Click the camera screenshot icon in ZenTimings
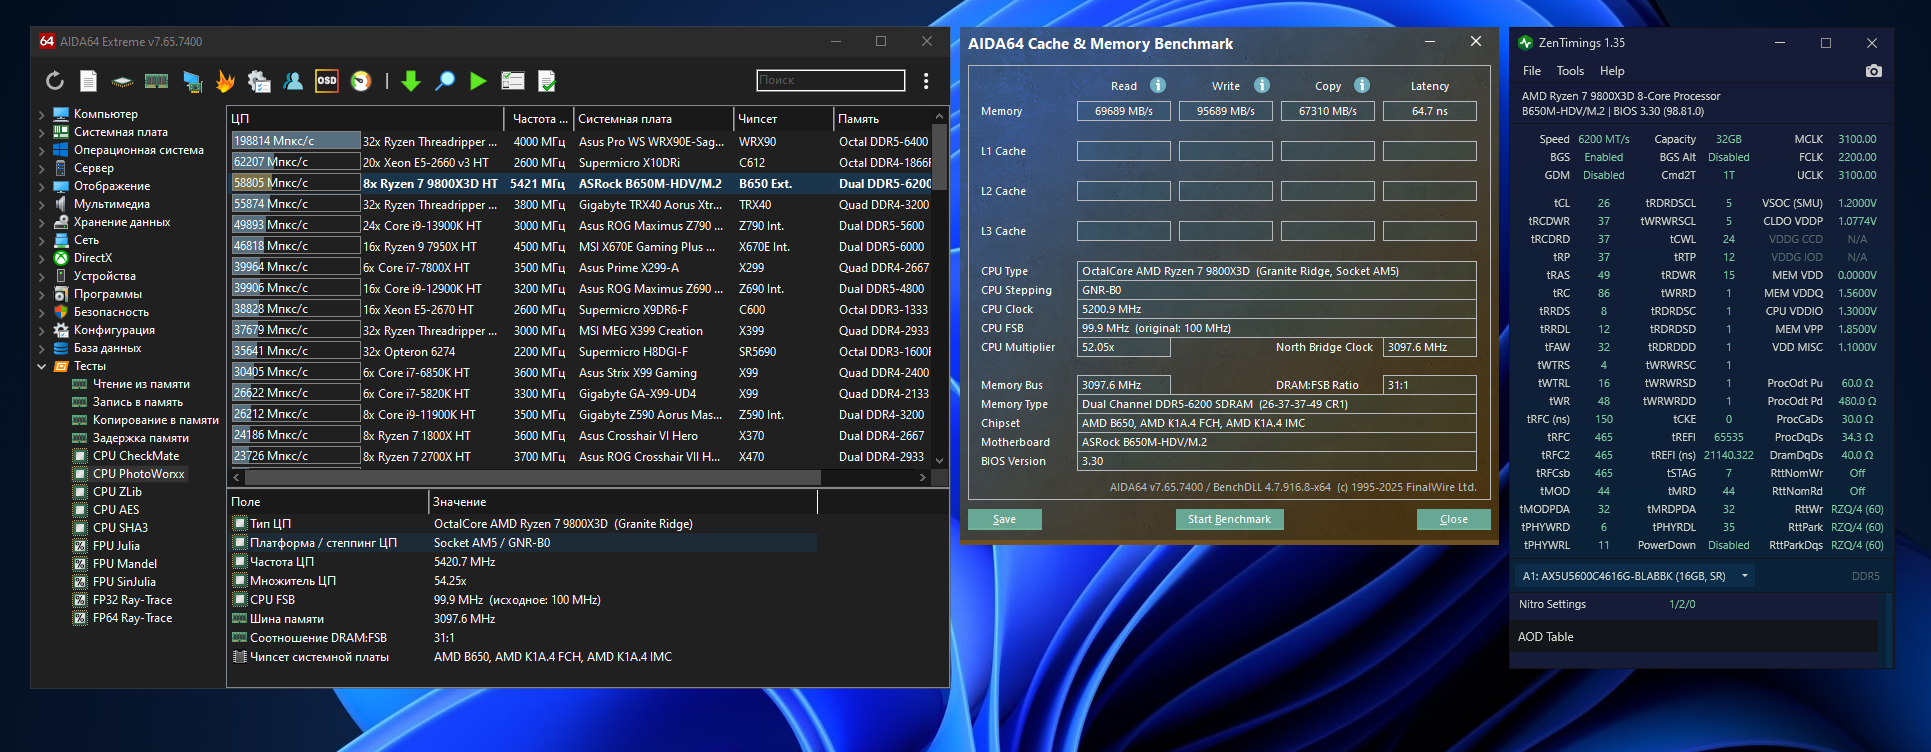Image resolution: width=1931 pixels, height=752 pixels. pyautogui.click(x=1874, y=71)
